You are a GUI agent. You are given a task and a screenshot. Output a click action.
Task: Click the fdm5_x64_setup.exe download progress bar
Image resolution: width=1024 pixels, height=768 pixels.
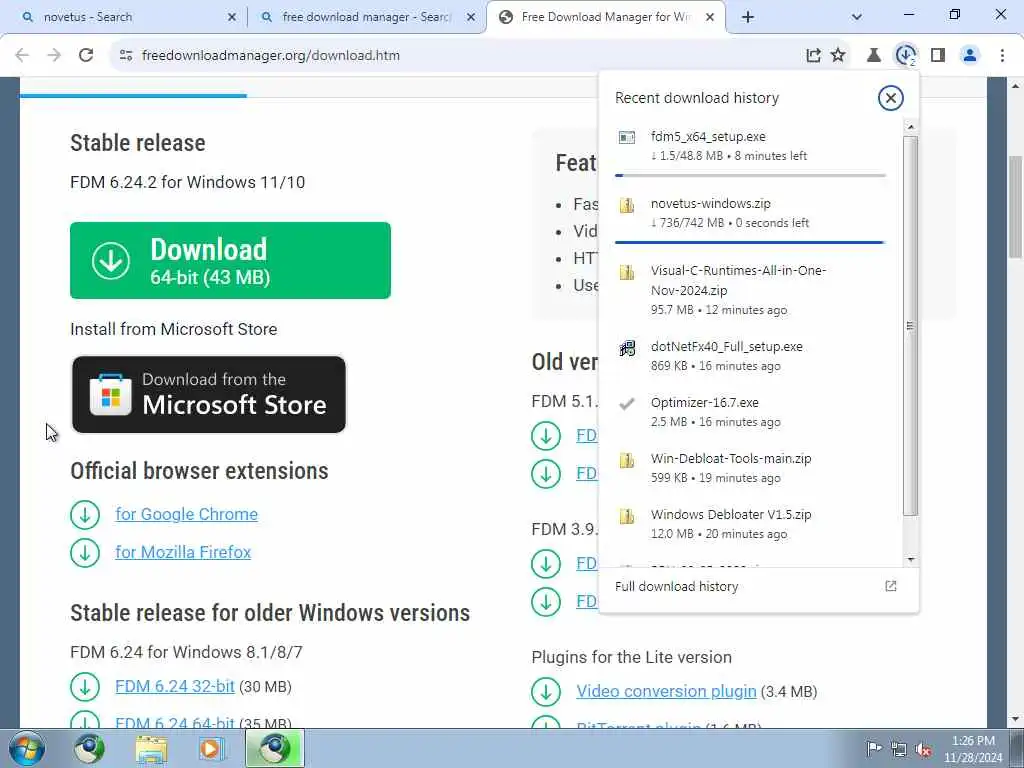tap(750, 176)
